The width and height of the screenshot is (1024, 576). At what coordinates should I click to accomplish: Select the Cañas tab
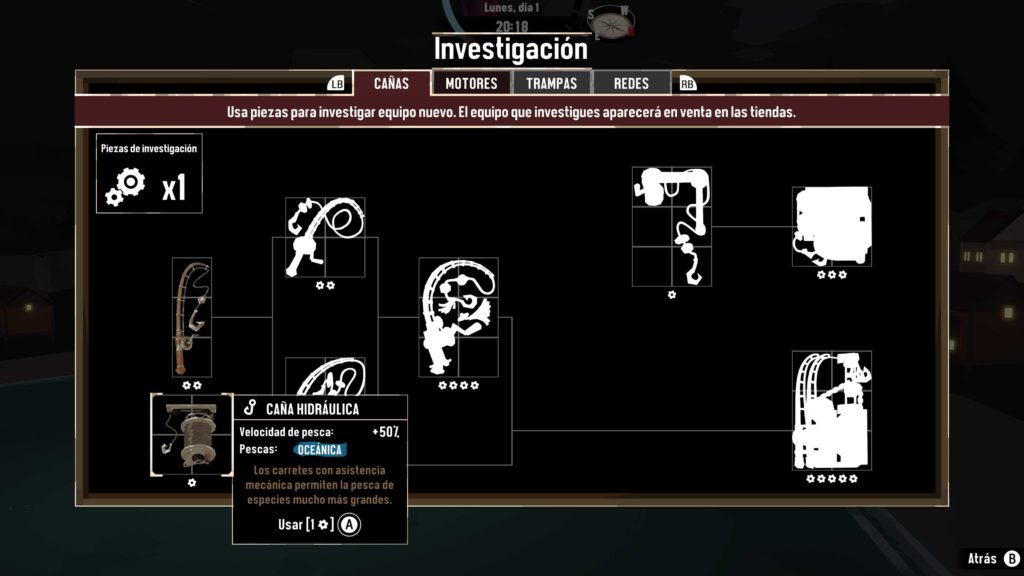click(392, 84)
